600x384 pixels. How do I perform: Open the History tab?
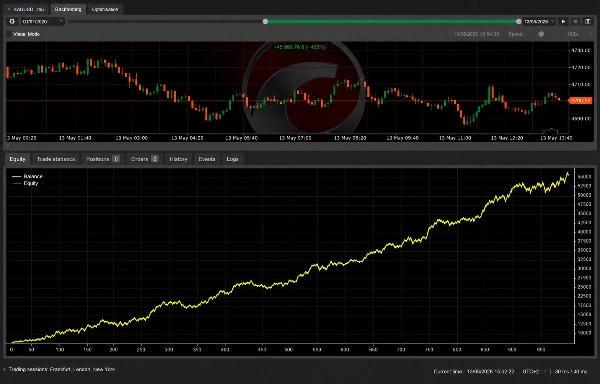(178, 159)
